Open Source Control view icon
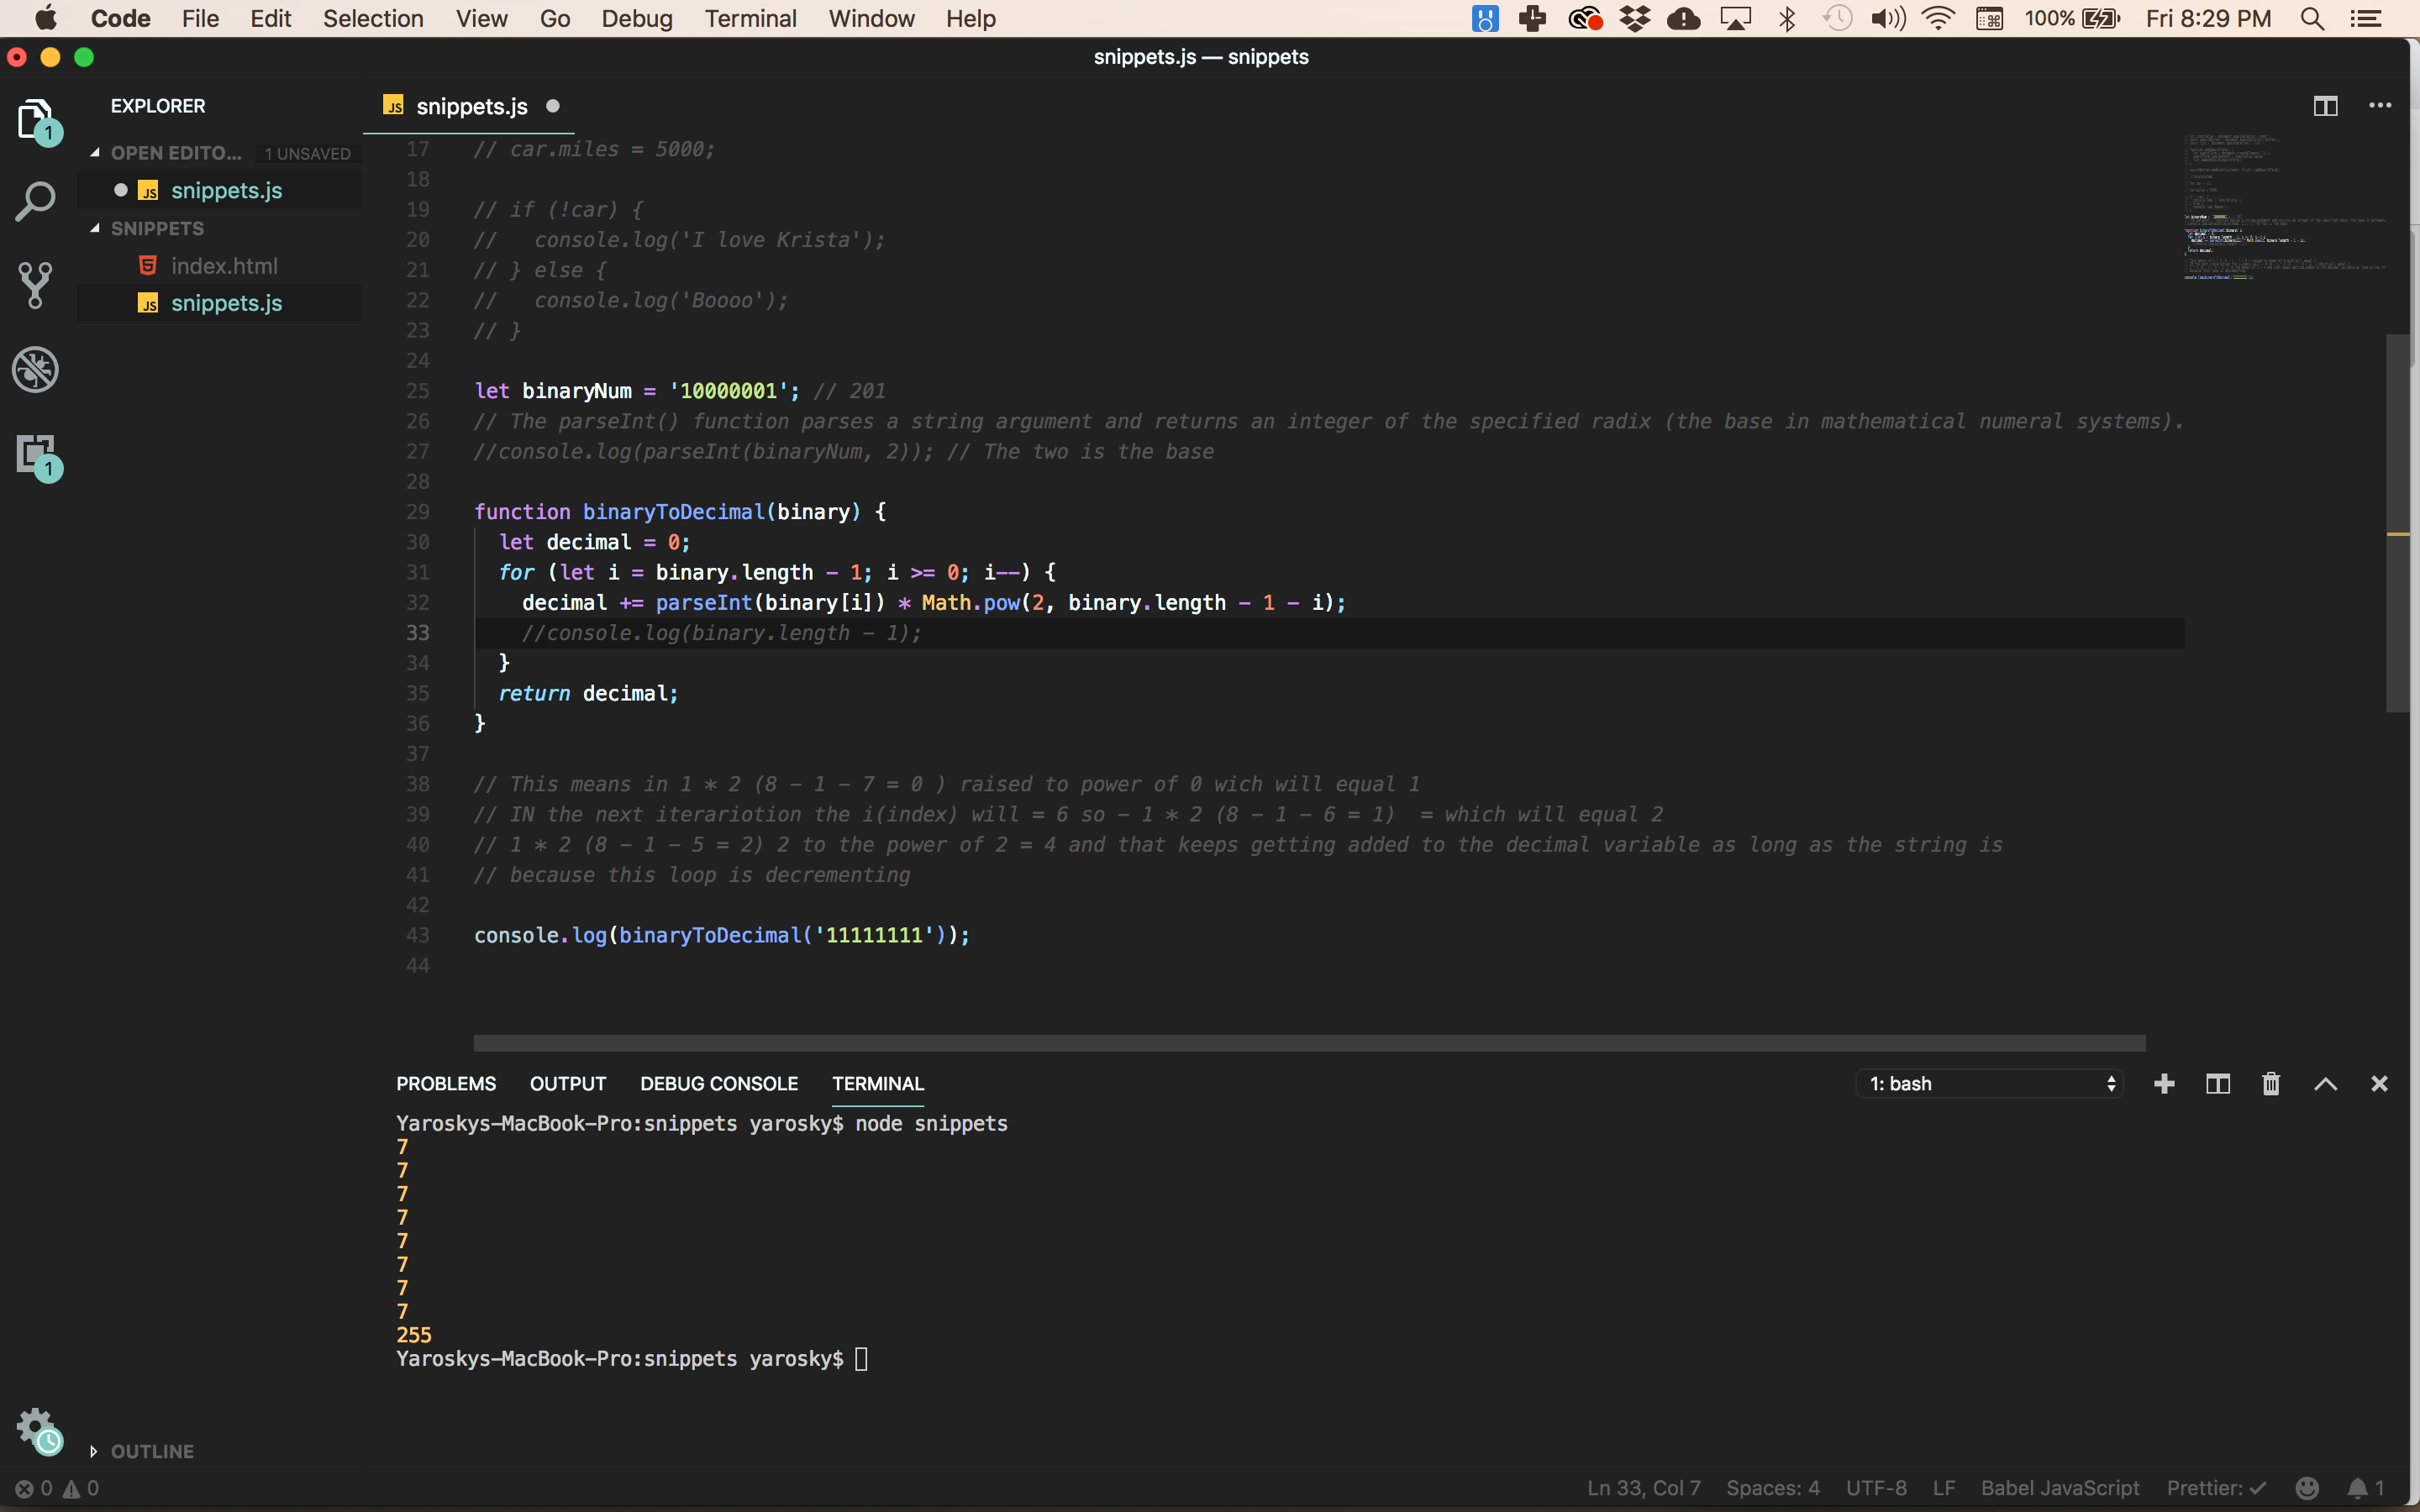 35,285
